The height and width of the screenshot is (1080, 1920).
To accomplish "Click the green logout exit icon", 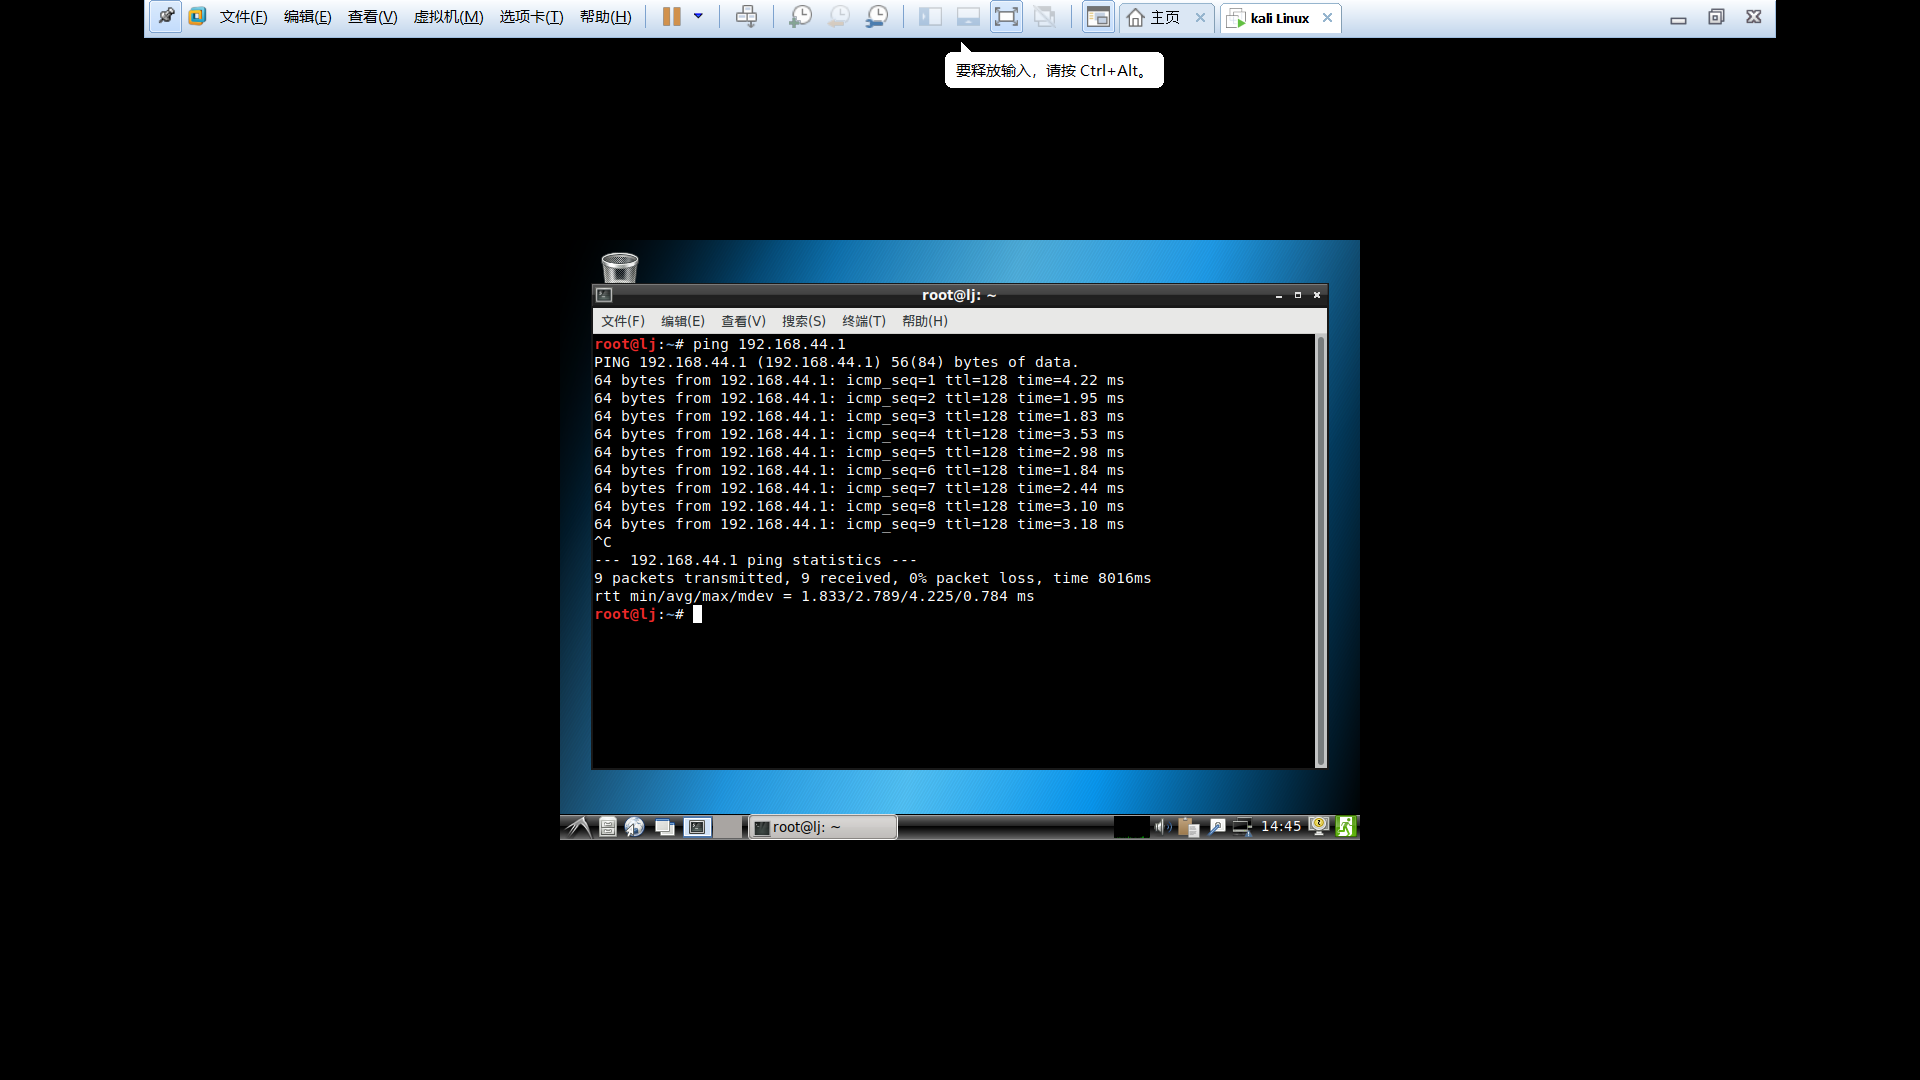I will click(x=1346, y=826).
